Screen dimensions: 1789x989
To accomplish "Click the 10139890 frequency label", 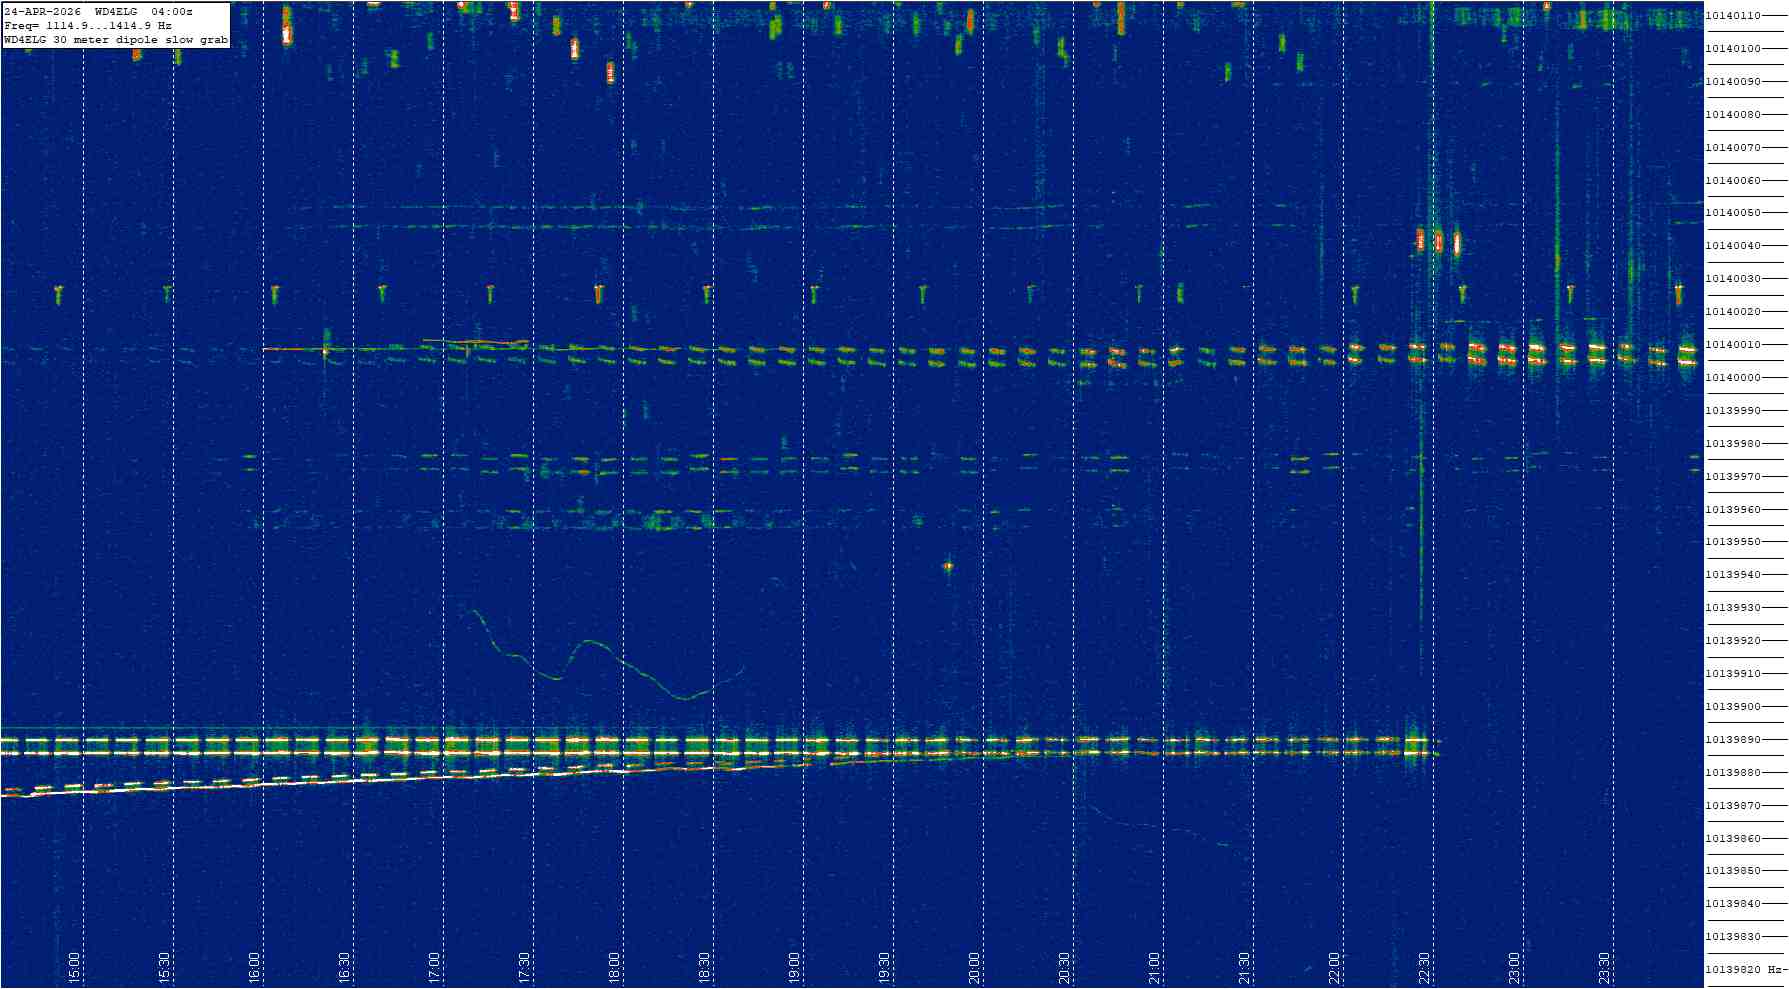I will click(x=1733, y=740).
